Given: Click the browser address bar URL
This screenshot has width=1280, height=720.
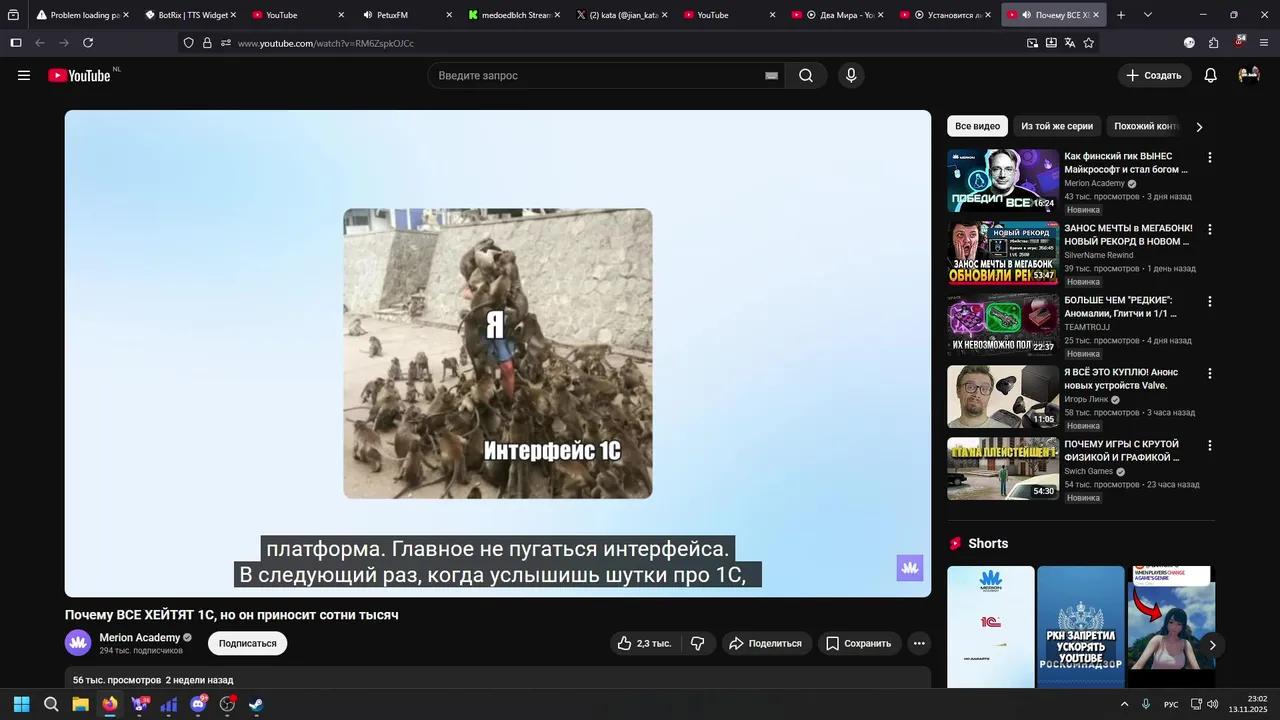Looking at the screenshot, I should [x=326, y=43].
